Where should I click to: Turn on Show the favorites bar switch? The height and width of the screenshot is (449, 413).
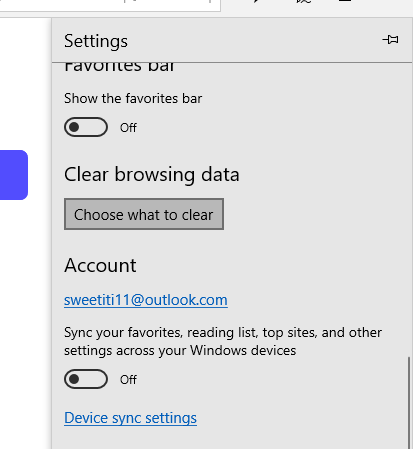[x=86, y=127]
